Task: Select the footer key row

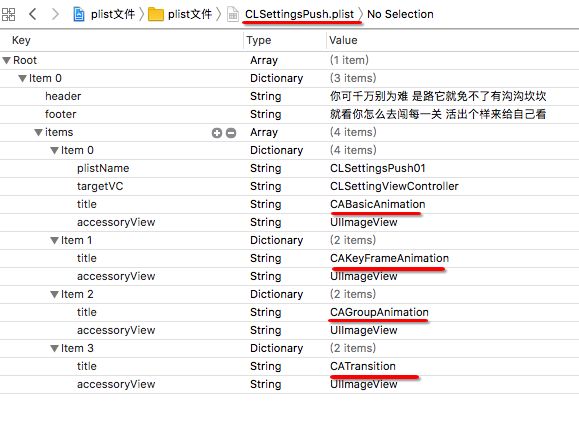Action: 61,114
